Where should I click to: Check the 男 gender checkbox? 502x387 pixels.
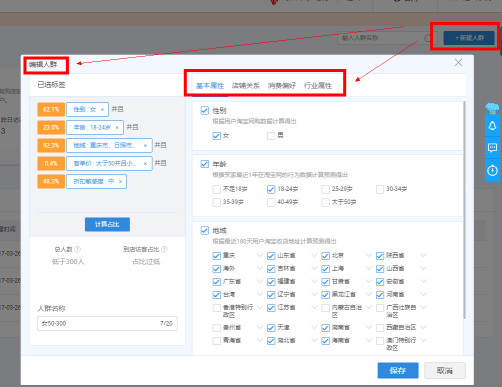271,136
